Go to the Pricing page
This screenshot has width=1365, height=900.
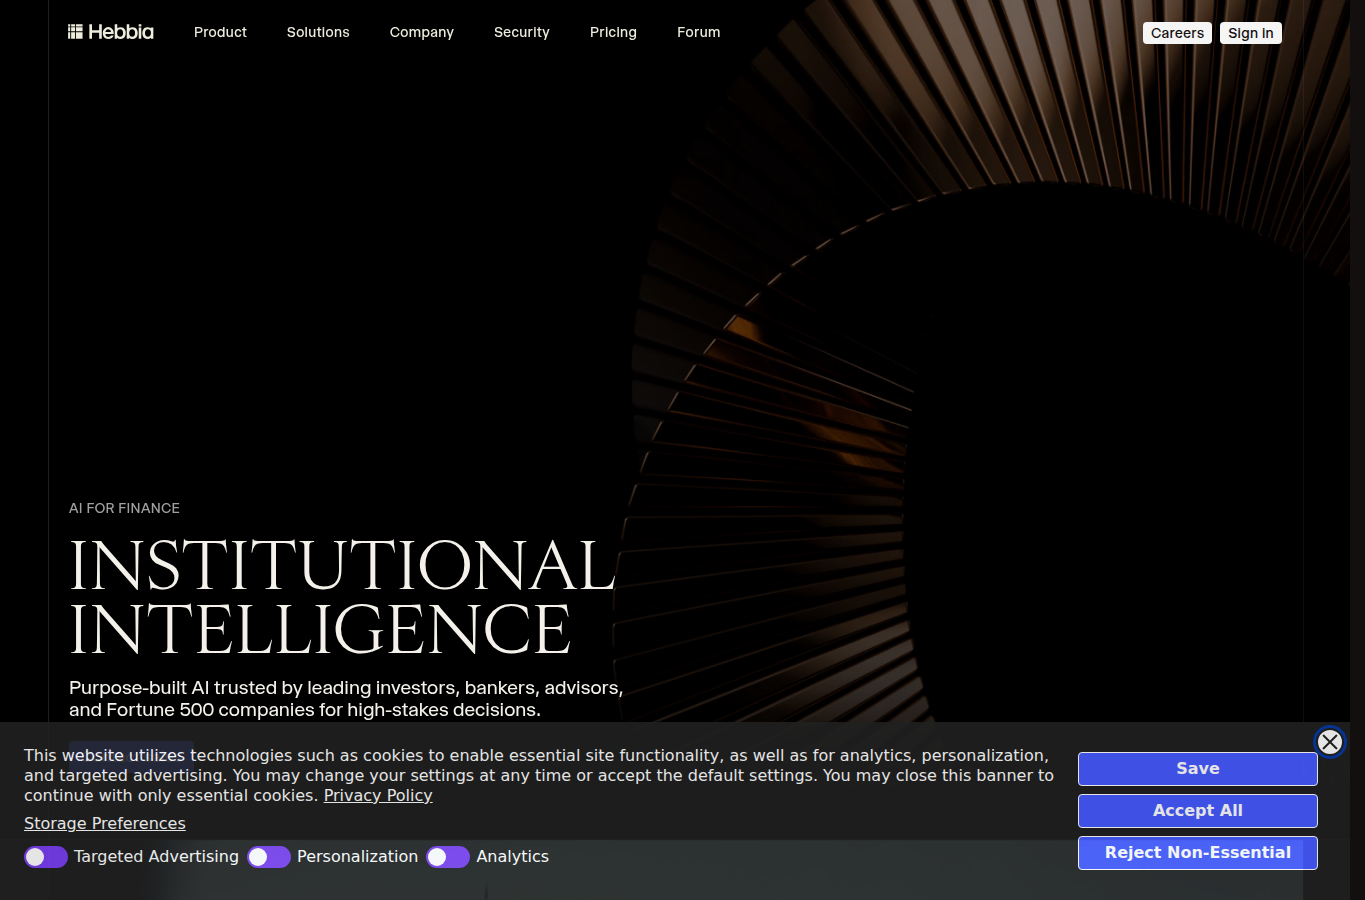(613, 32)
